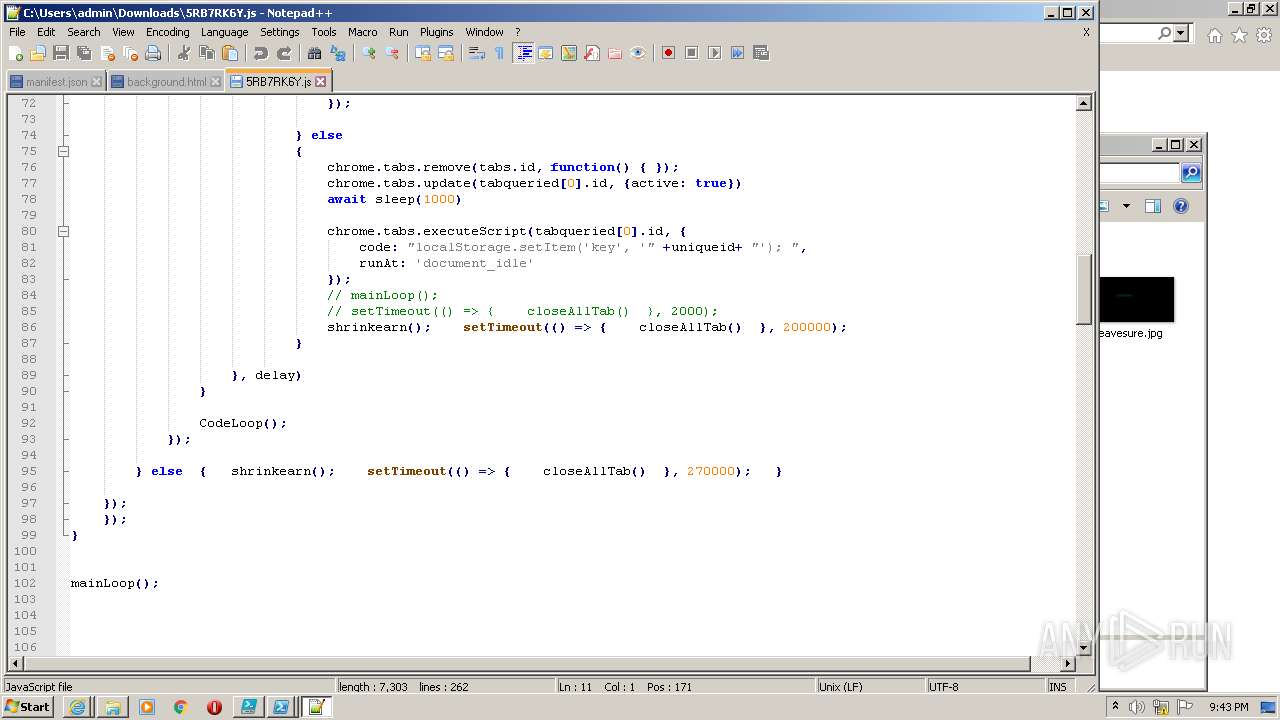Open the Edit menu
1280x720 pixels.
[x=46, y=32]
